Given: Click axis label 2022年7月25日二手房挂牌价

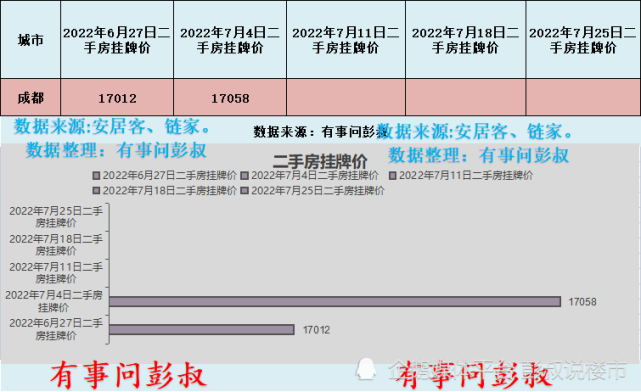Looking at the screenshot, I should [56, 217].
